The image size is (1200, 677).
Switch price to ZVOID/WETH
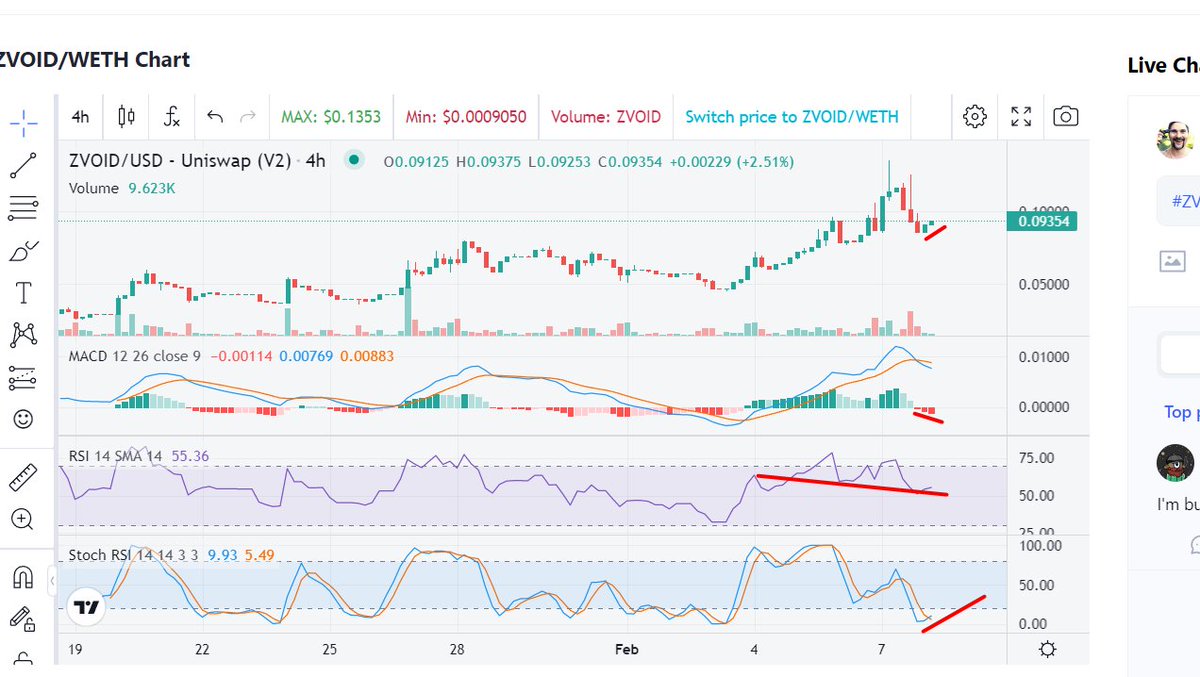pyautogui.click(x=792, y=117)
